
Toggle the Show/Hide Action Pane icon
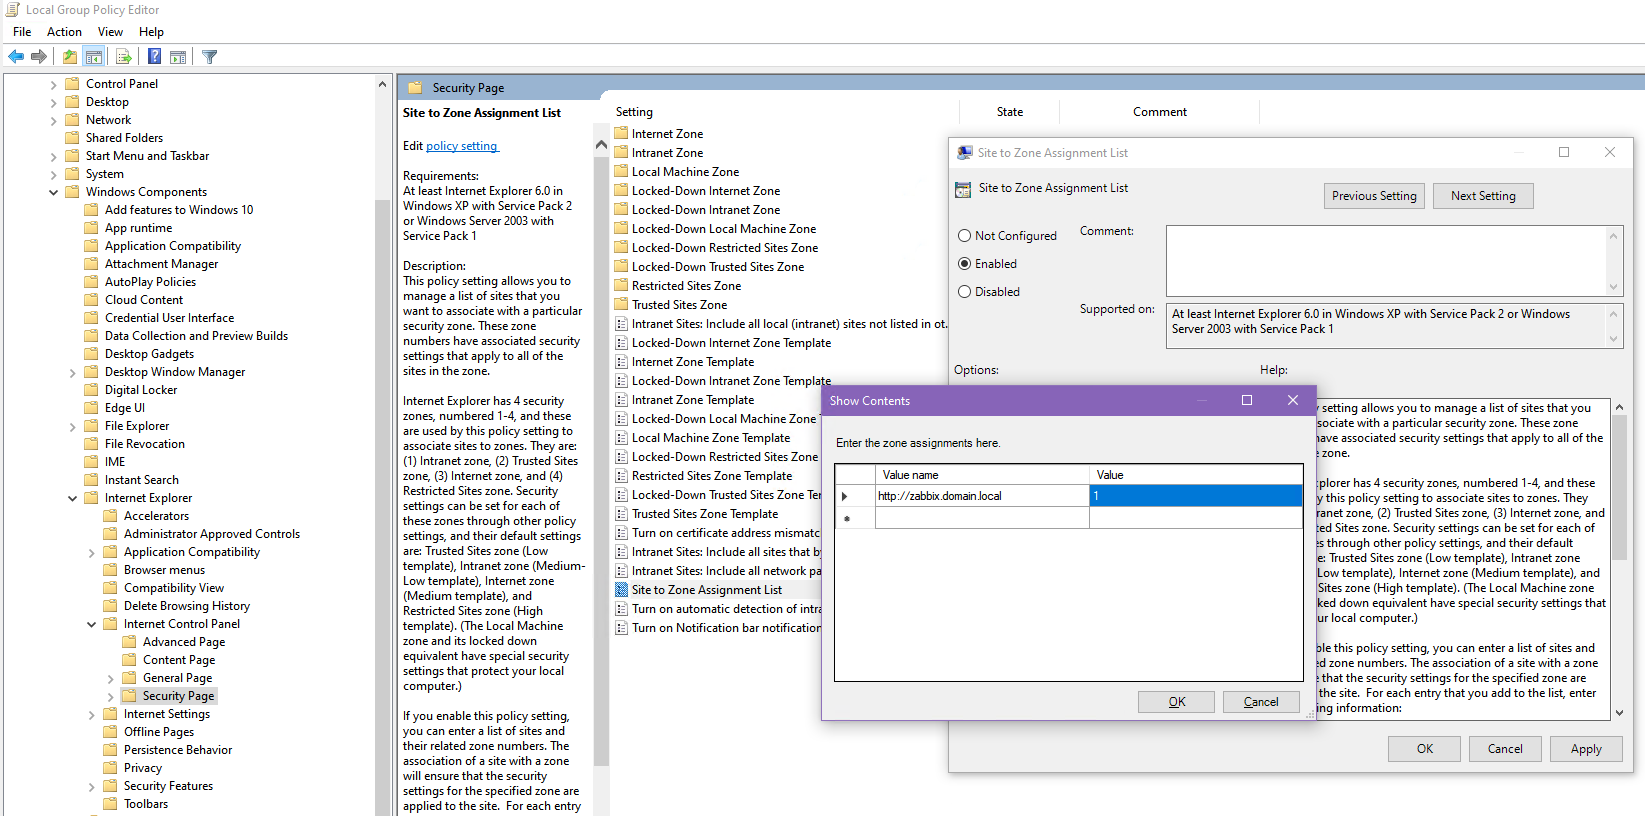coord(178,57)
